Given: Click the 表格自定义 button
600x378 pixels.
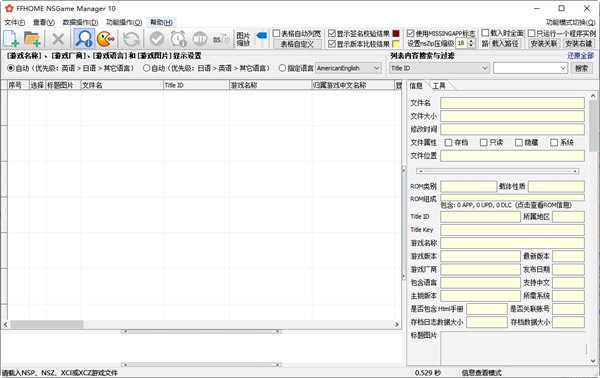Looking at the screenshot, I should coord(297,44).
